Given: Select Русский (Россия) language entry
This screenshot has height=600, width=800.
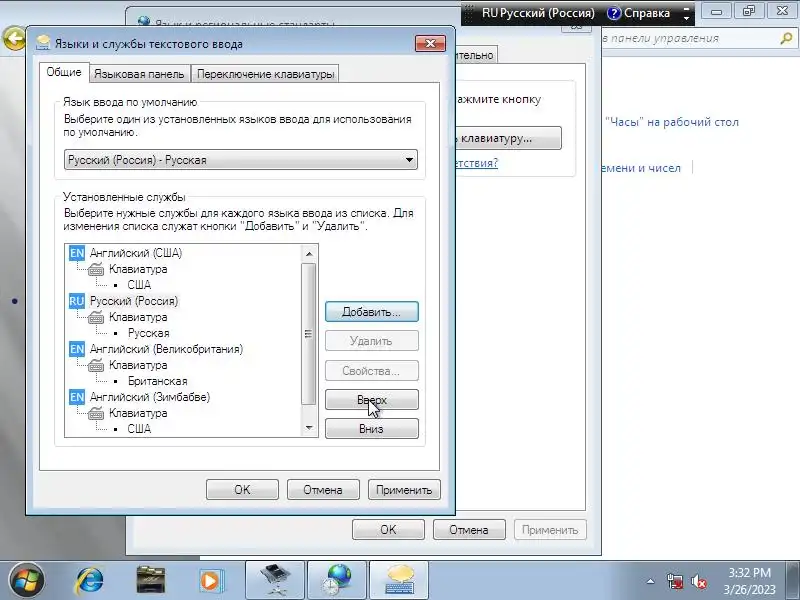Looking at the screenshot, I should [134, 301].
